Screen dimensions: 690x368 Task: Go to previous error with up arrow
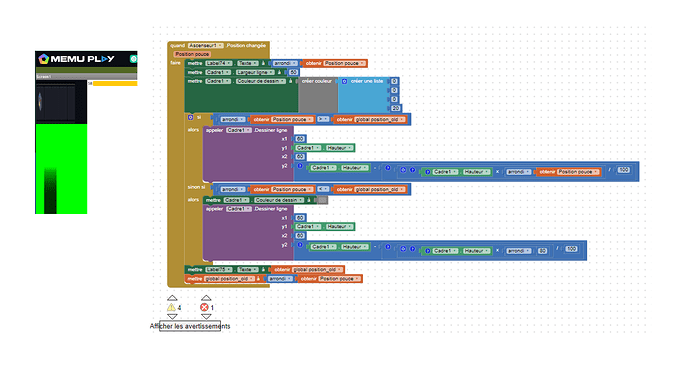pos(206,298)
